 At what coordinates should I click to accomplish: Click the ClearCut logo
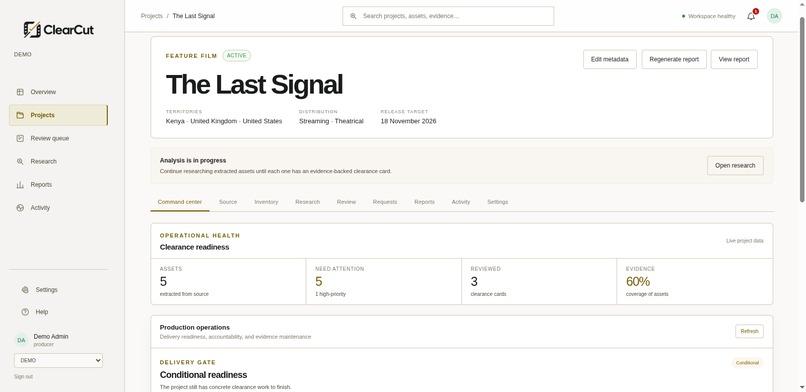click(59, 29)
